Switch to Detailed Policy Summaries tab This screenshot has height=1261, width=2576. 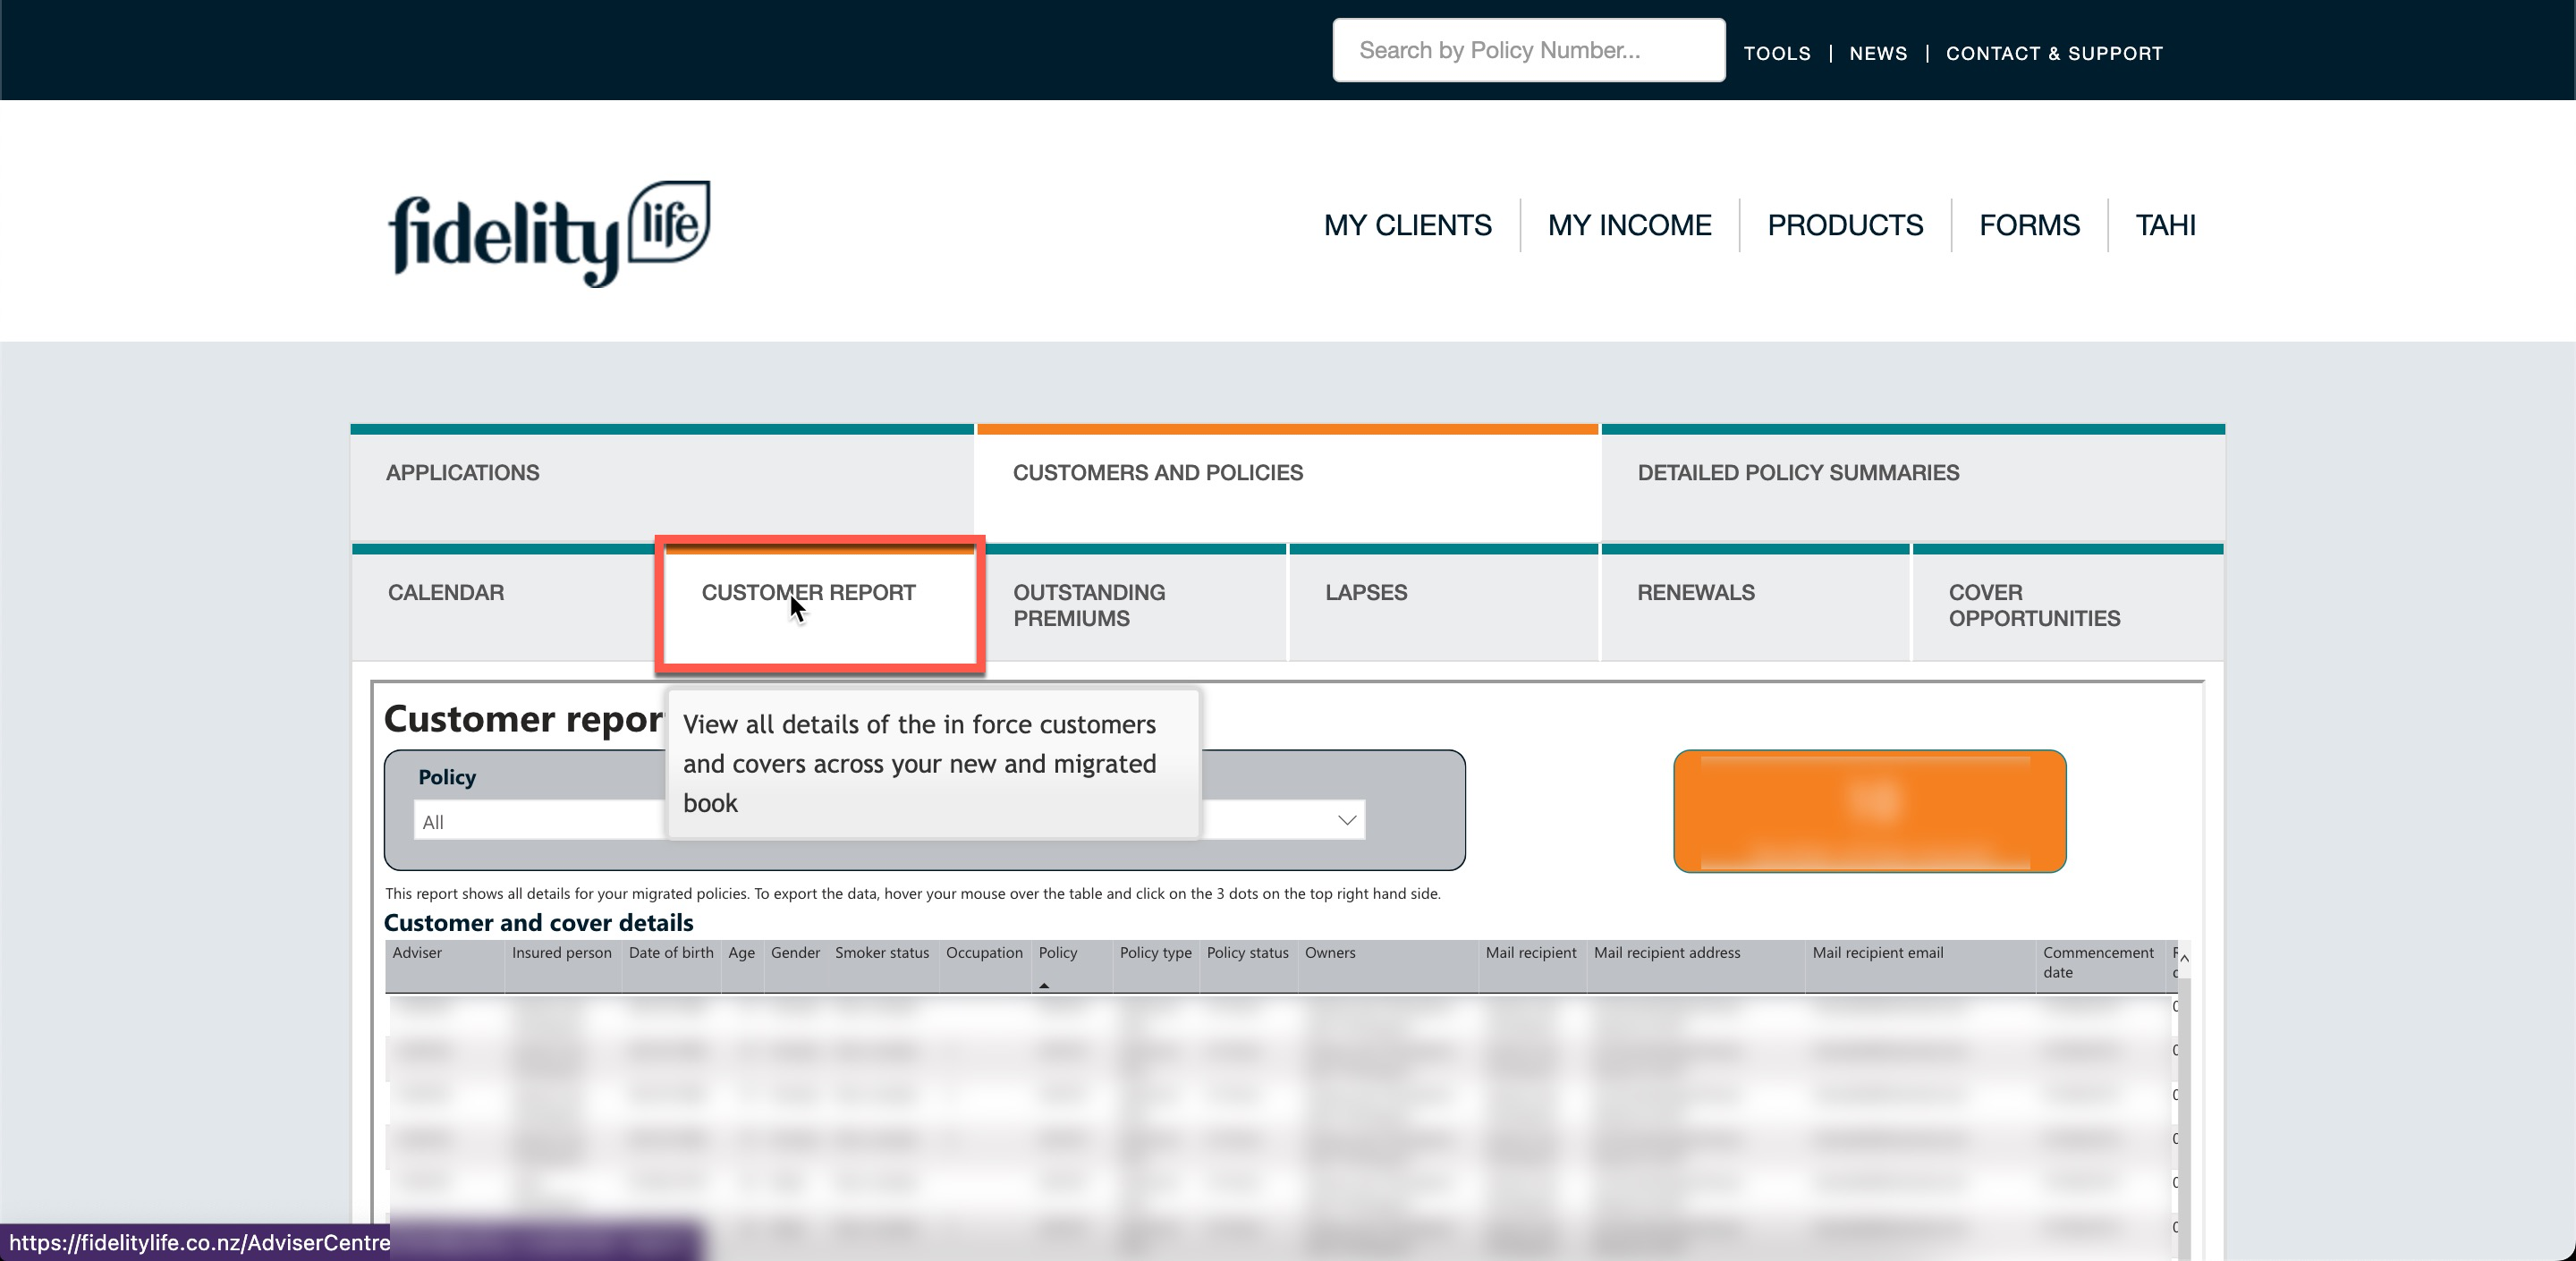pyautogui.click(x=1797, y=473)
